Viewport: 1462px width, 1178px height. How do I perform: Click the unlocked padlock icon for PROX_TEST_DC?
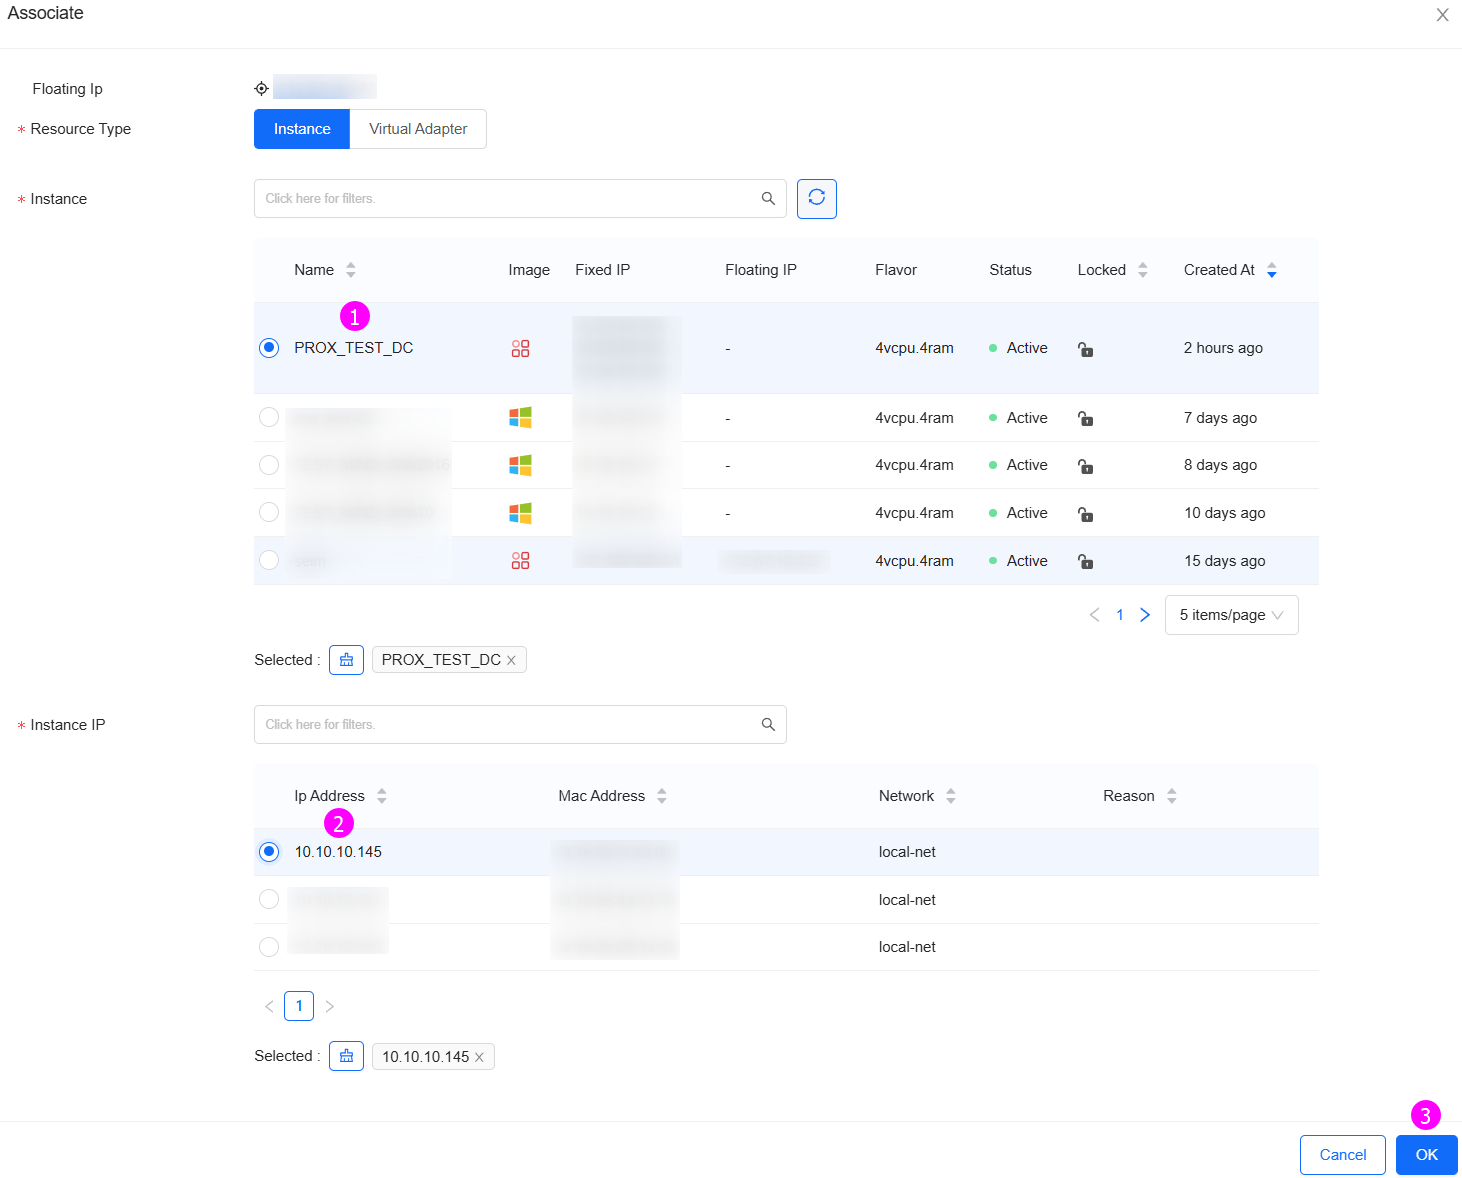point(1085,349)
